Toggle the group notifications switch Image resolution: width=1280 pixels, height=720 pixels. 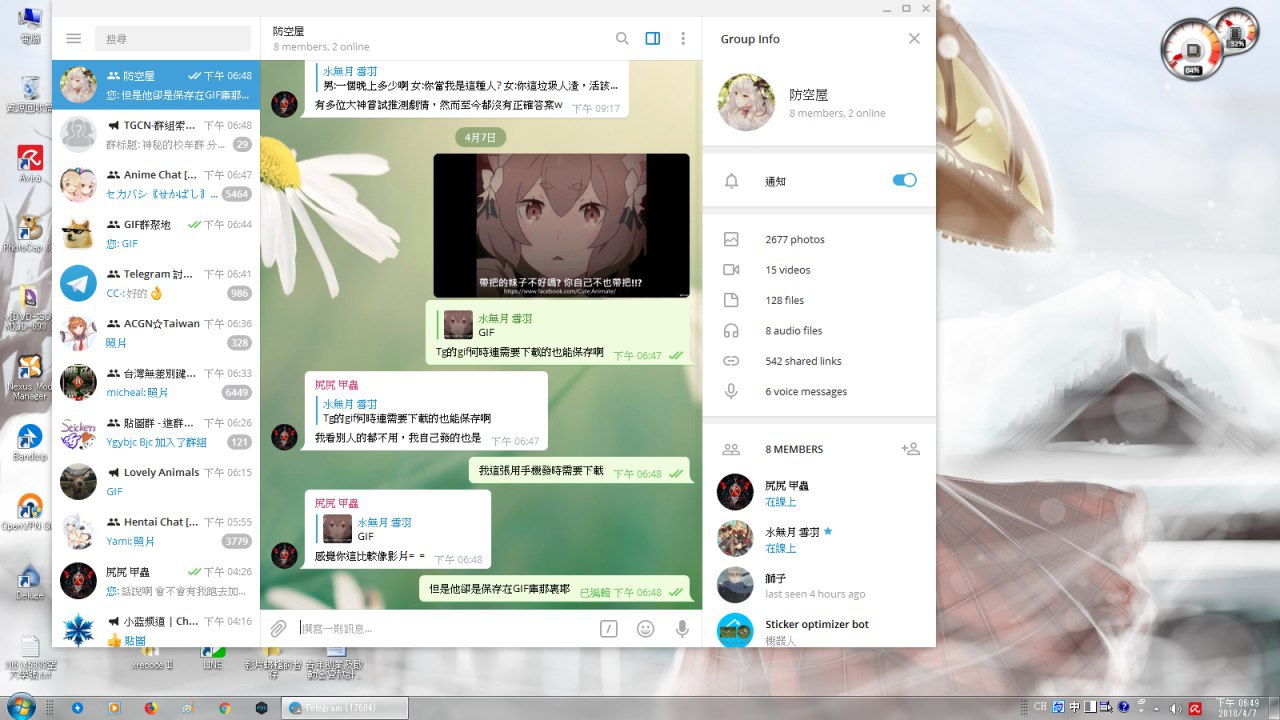click(x=904, y=181)
